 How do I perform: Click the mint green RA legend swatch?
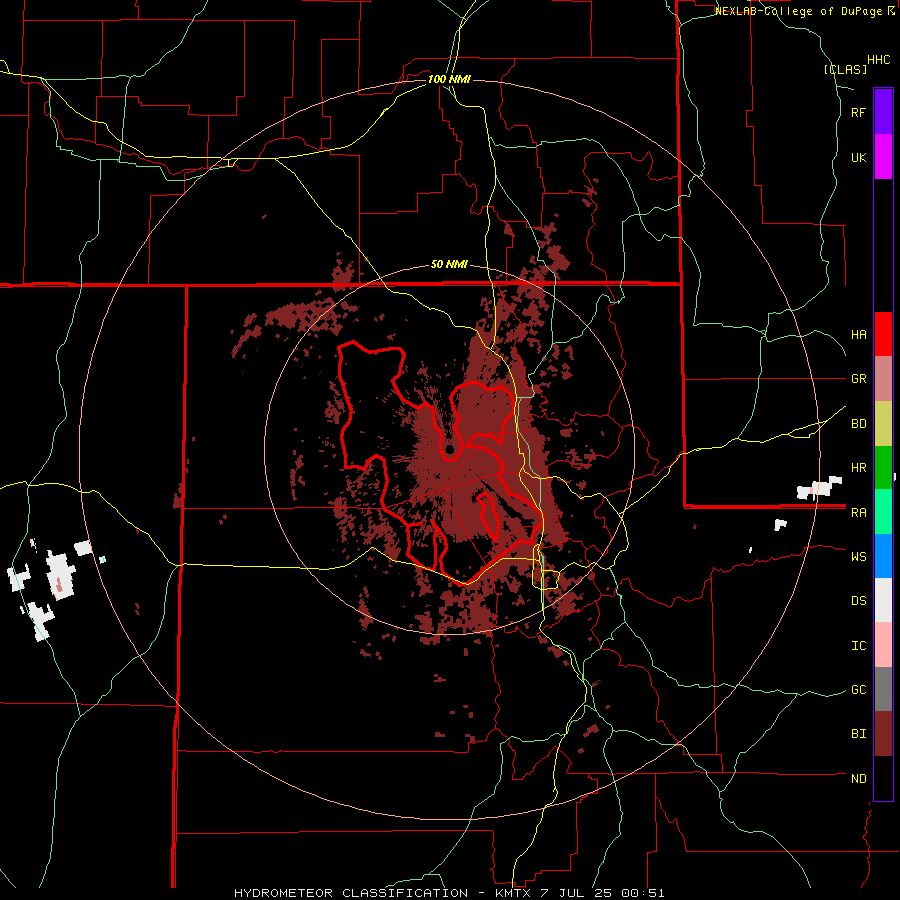(x=883, y=512)
